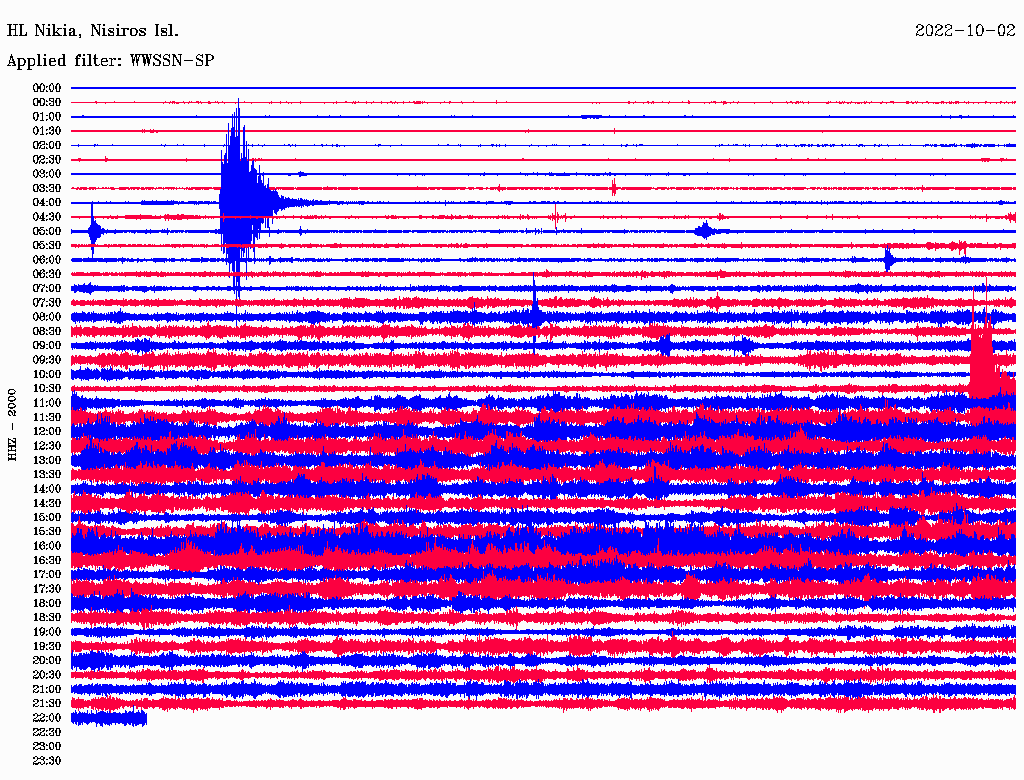This screenshot has width=1024, height=780.
Task: Click the '15:00' time label
Action: [x=46, y=517]
